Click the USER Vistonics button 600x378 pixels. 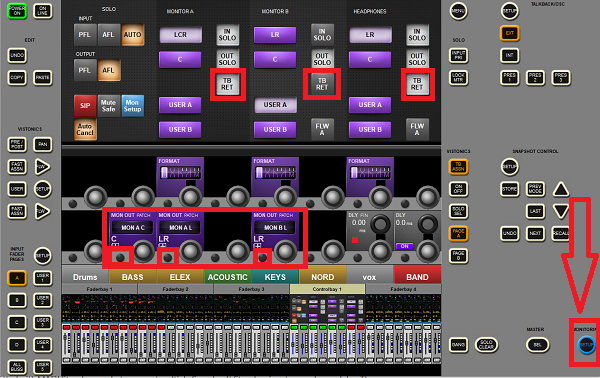[x=17, y=189]
